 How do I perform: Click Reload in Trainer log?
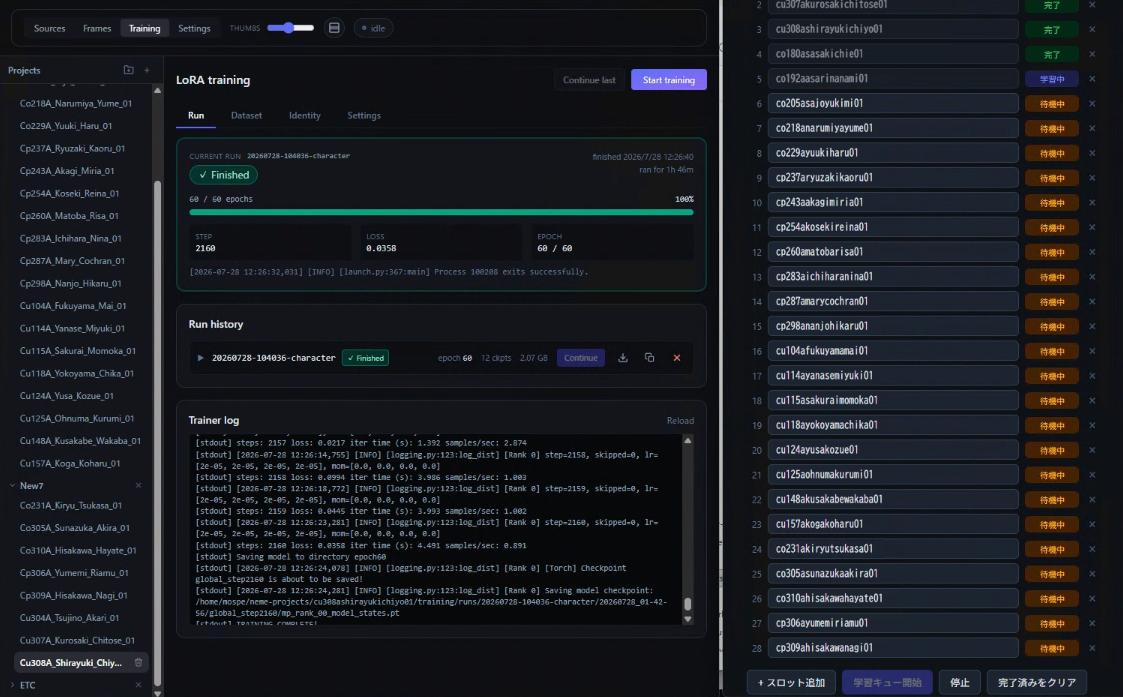[680, 420]
